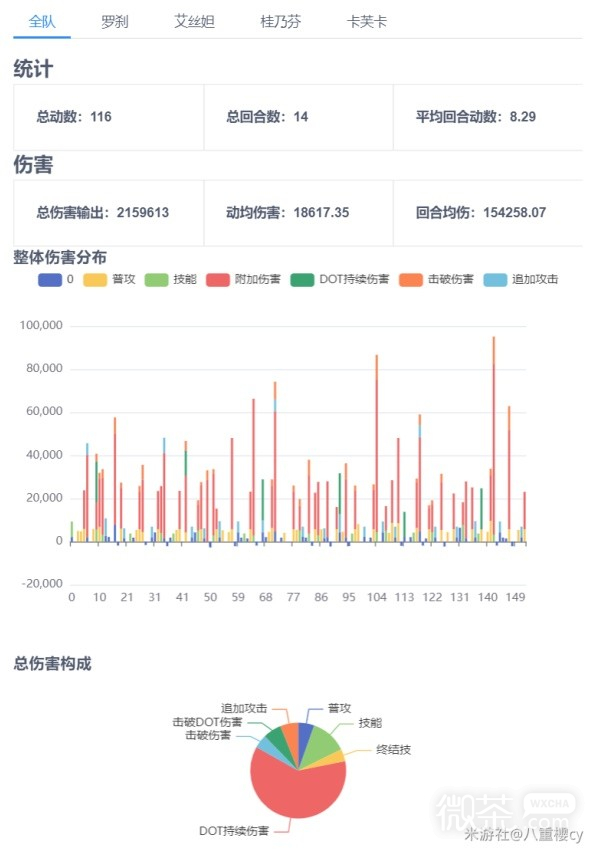
Task: Switch to the 卡芙卡 tab
Action: pyautogui.click(x=367, y=22)
